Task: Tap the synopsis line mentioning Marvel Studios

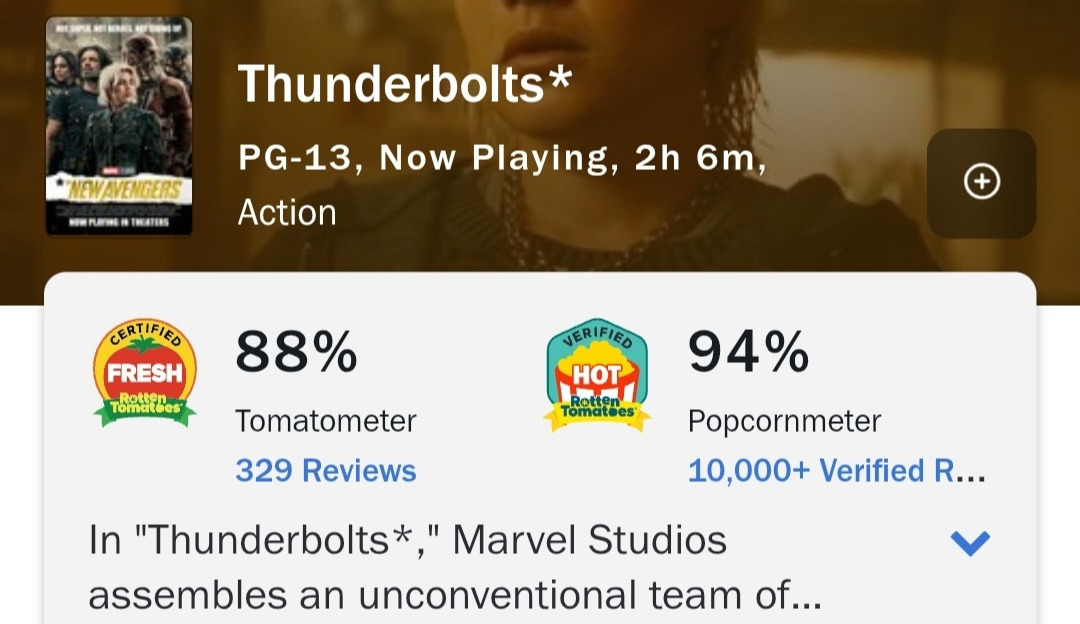Action: click(408, 541)
